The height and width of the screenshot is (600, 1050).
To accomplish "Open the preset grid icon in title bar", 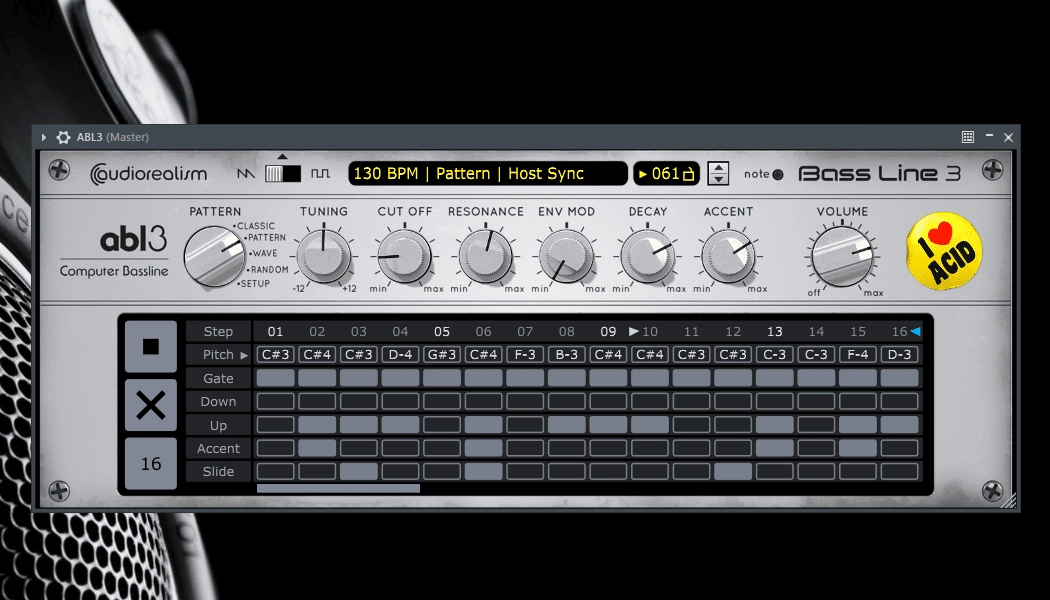I will [968, 137].
